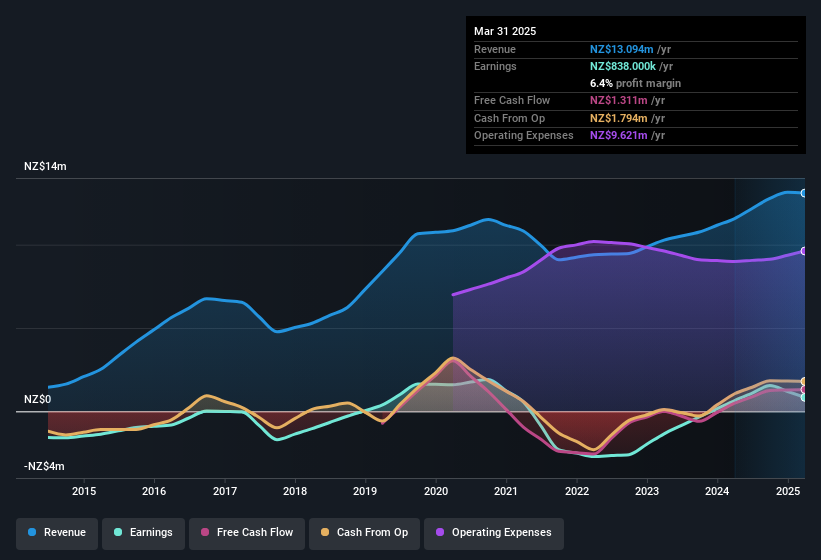The width and height of the screenshot is (821, 560).
Task: Click the -NZ$4m y-axis label
Action: tap(44, 466)
